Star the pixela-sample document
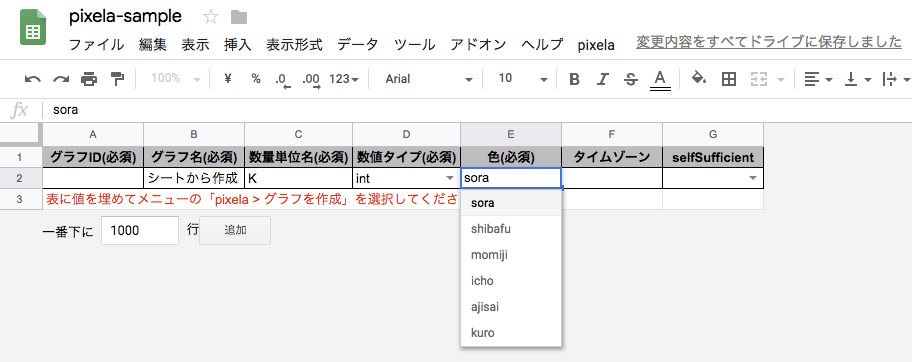 point(211,17)
